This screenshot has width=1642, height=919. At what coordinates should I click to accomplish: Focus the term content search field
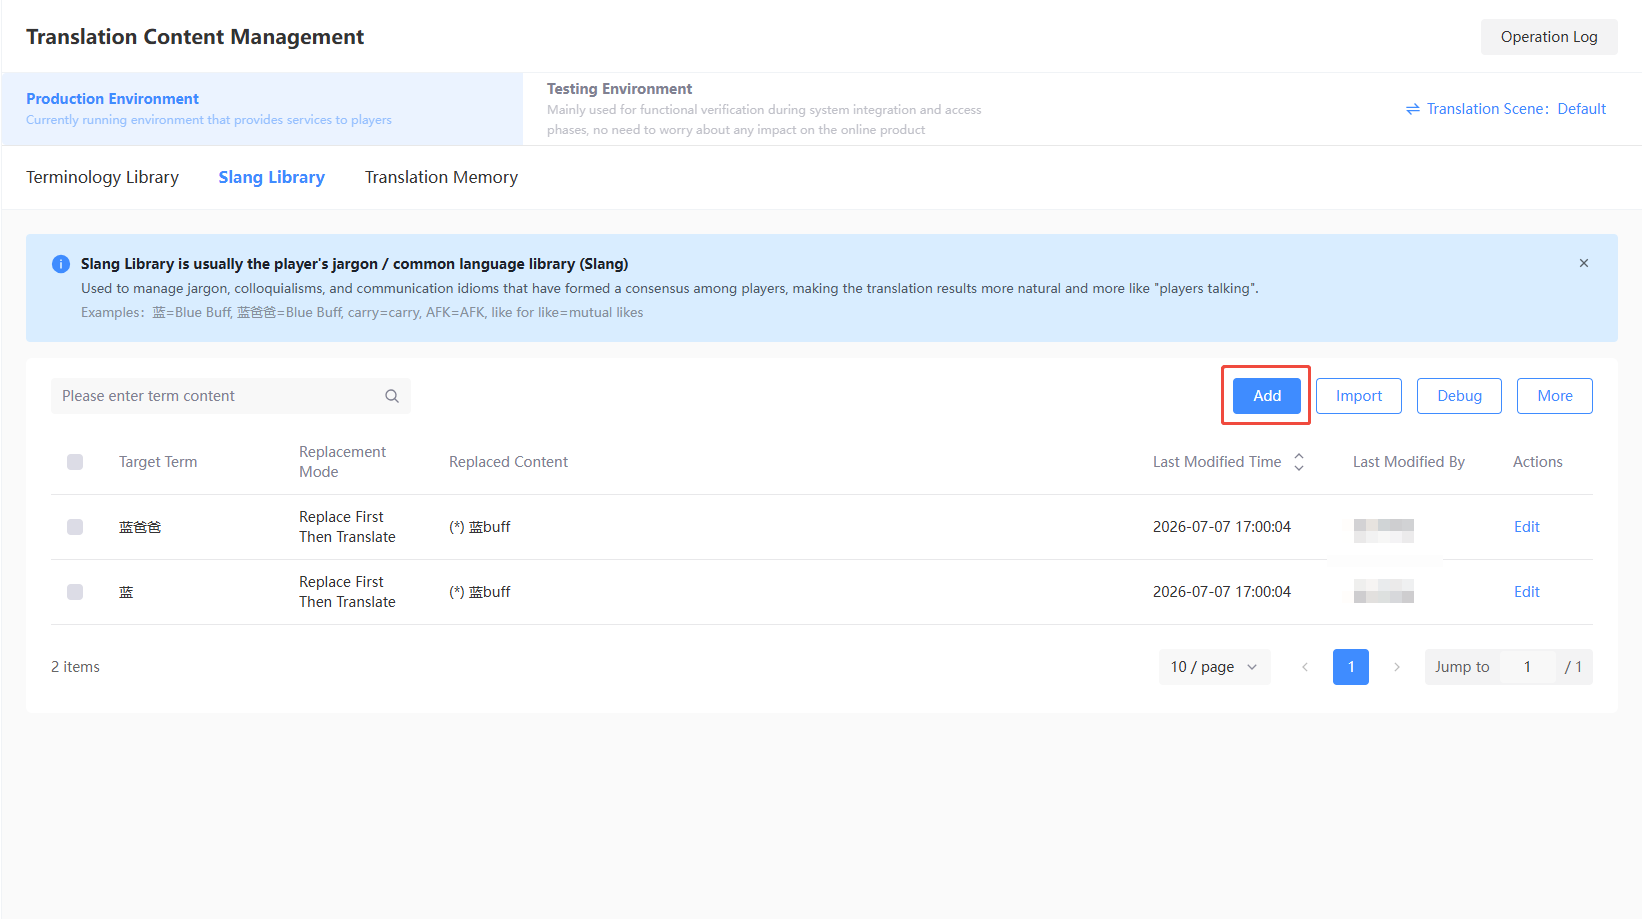tap(231, 396)
